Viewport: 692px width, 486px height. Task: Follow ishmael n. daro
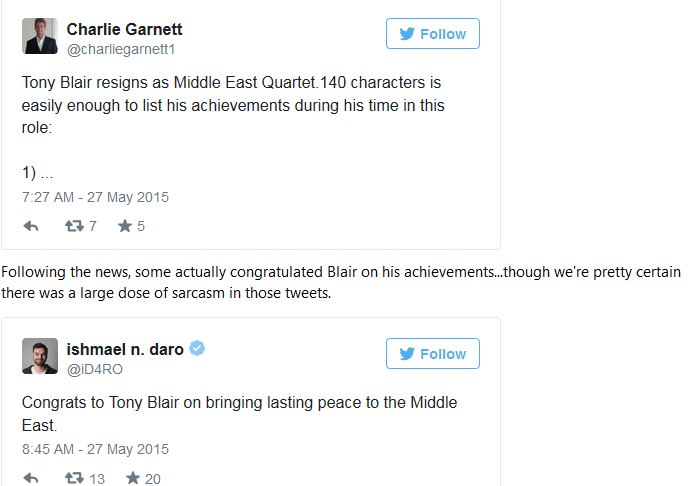(432, 354)
